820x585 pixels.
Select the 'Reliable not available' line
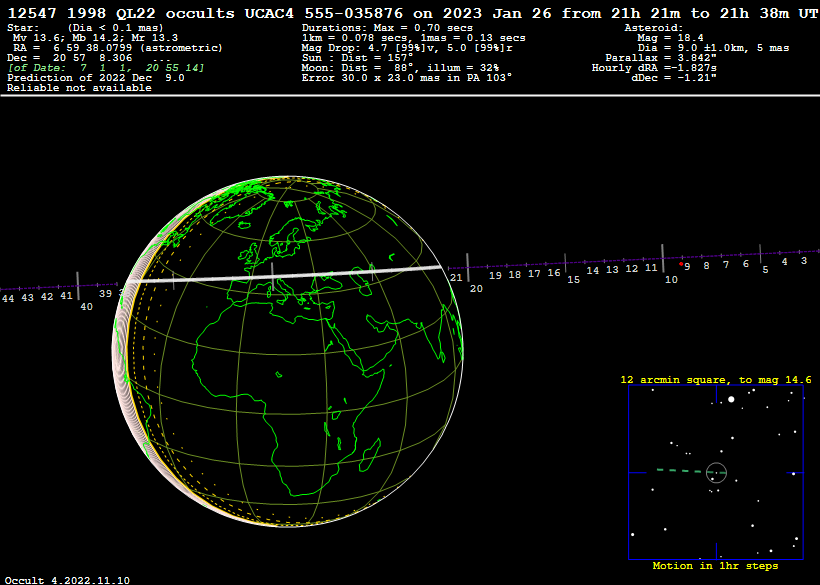click(79, 88)
